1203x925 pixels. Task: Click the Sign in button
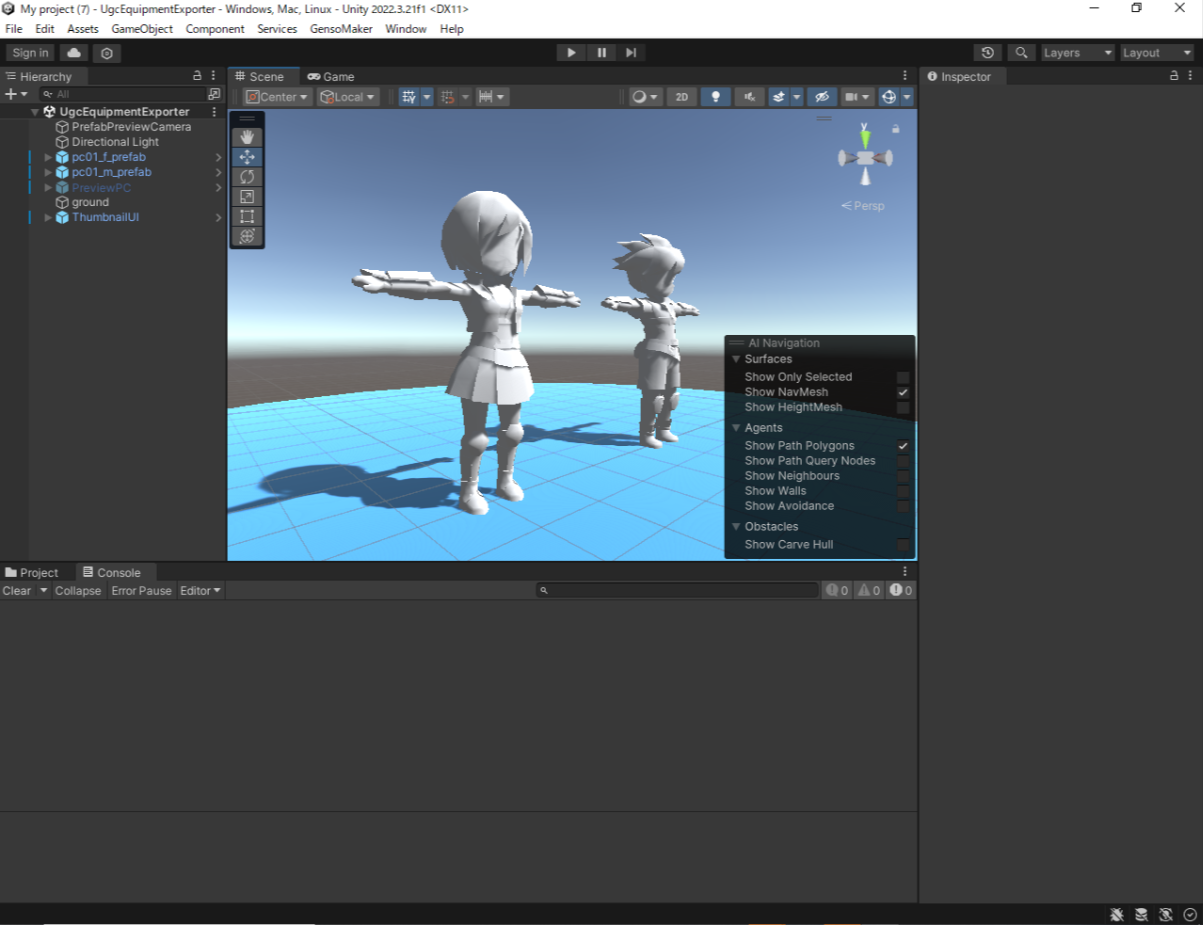[30, 53]
